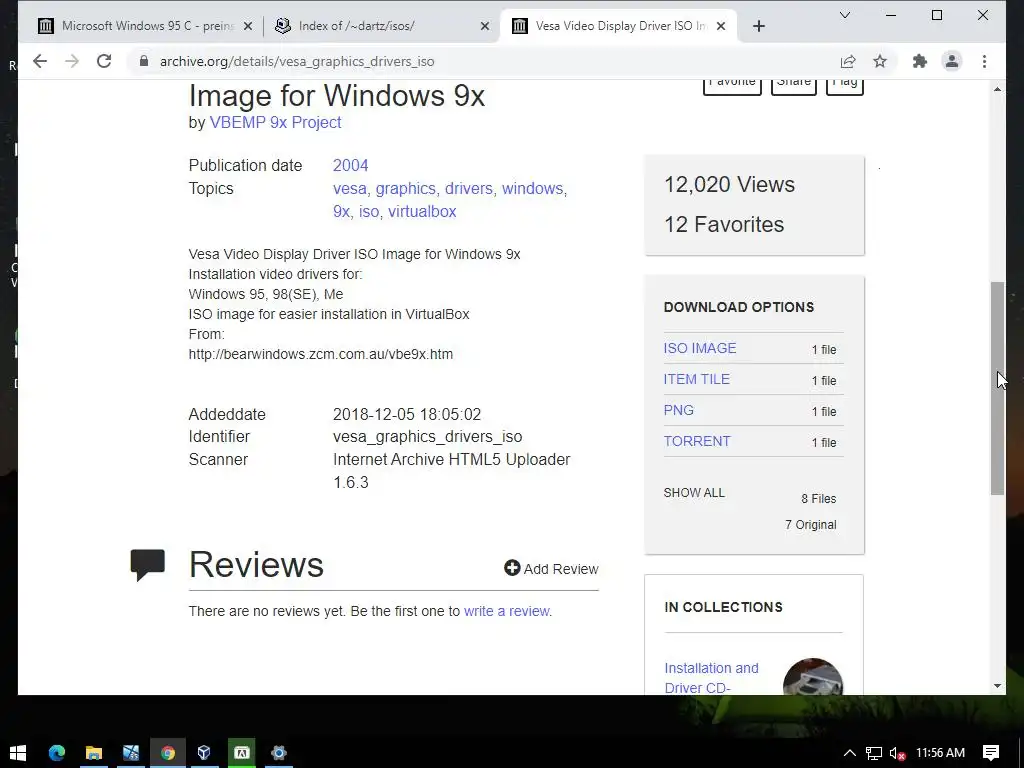This screenshot has width=1024, height=768.
Task: Open VirtualBox cube icon in taskbar
Action: coord(204,752)
